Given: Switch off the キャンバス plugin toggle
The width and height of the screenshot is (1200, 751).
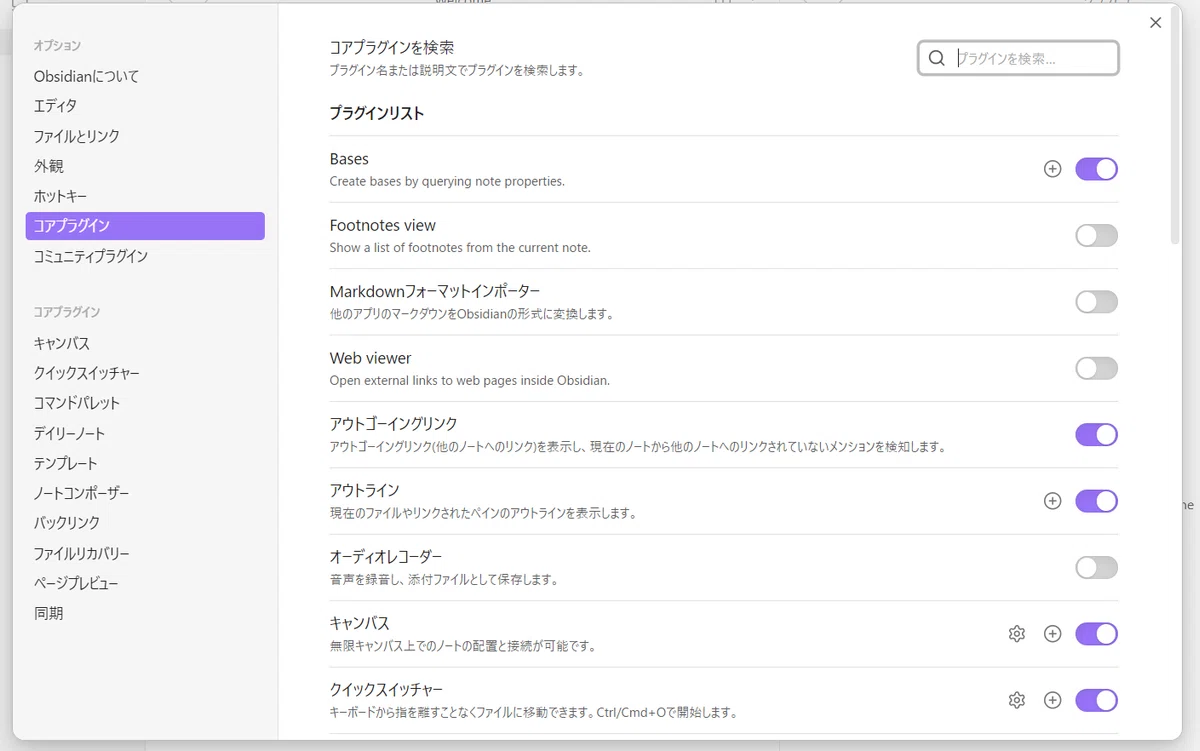Looking at the screenshot, I should coord(1096,634).
